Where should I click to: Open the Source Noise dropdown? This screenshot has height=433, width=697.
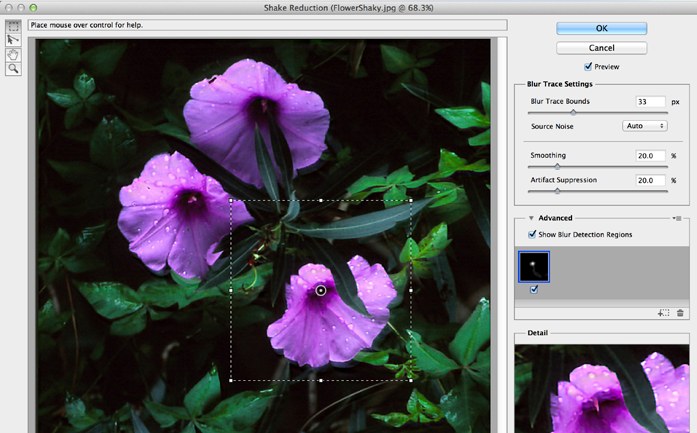tap(645, 126)
